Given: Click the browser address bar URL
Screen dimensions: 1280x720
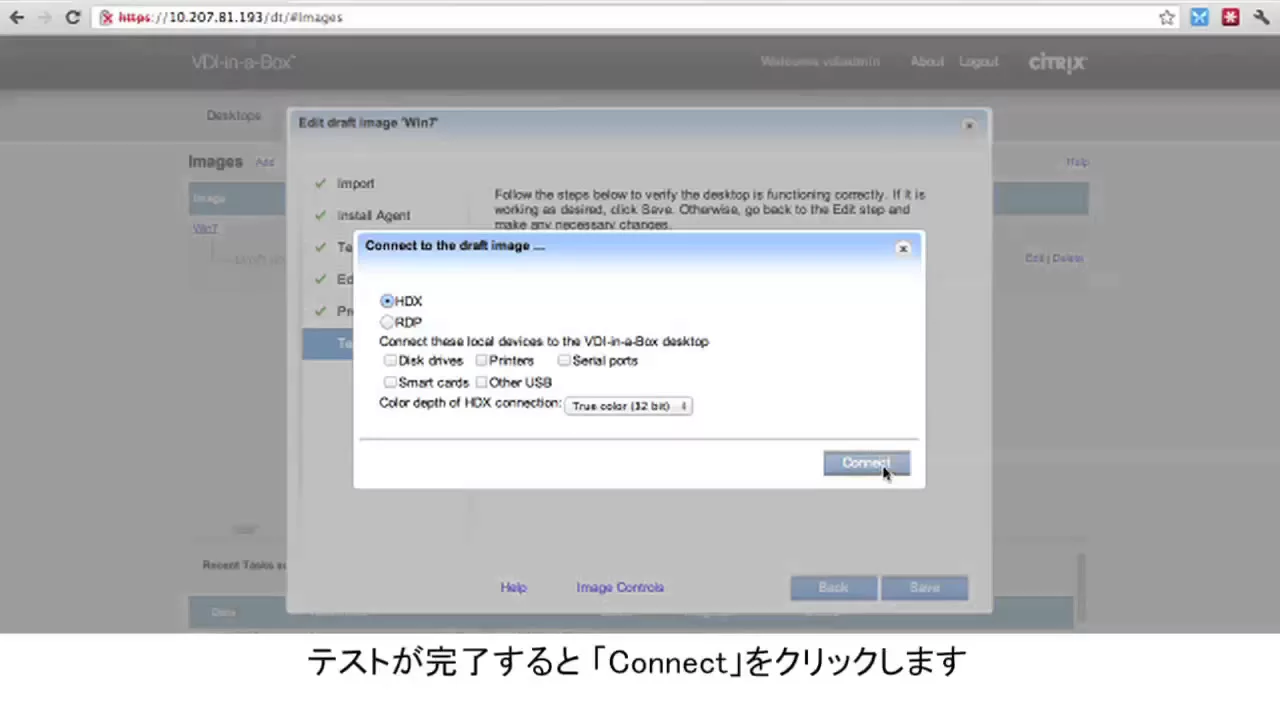Looking at the screenshot, I should (230, 17).
